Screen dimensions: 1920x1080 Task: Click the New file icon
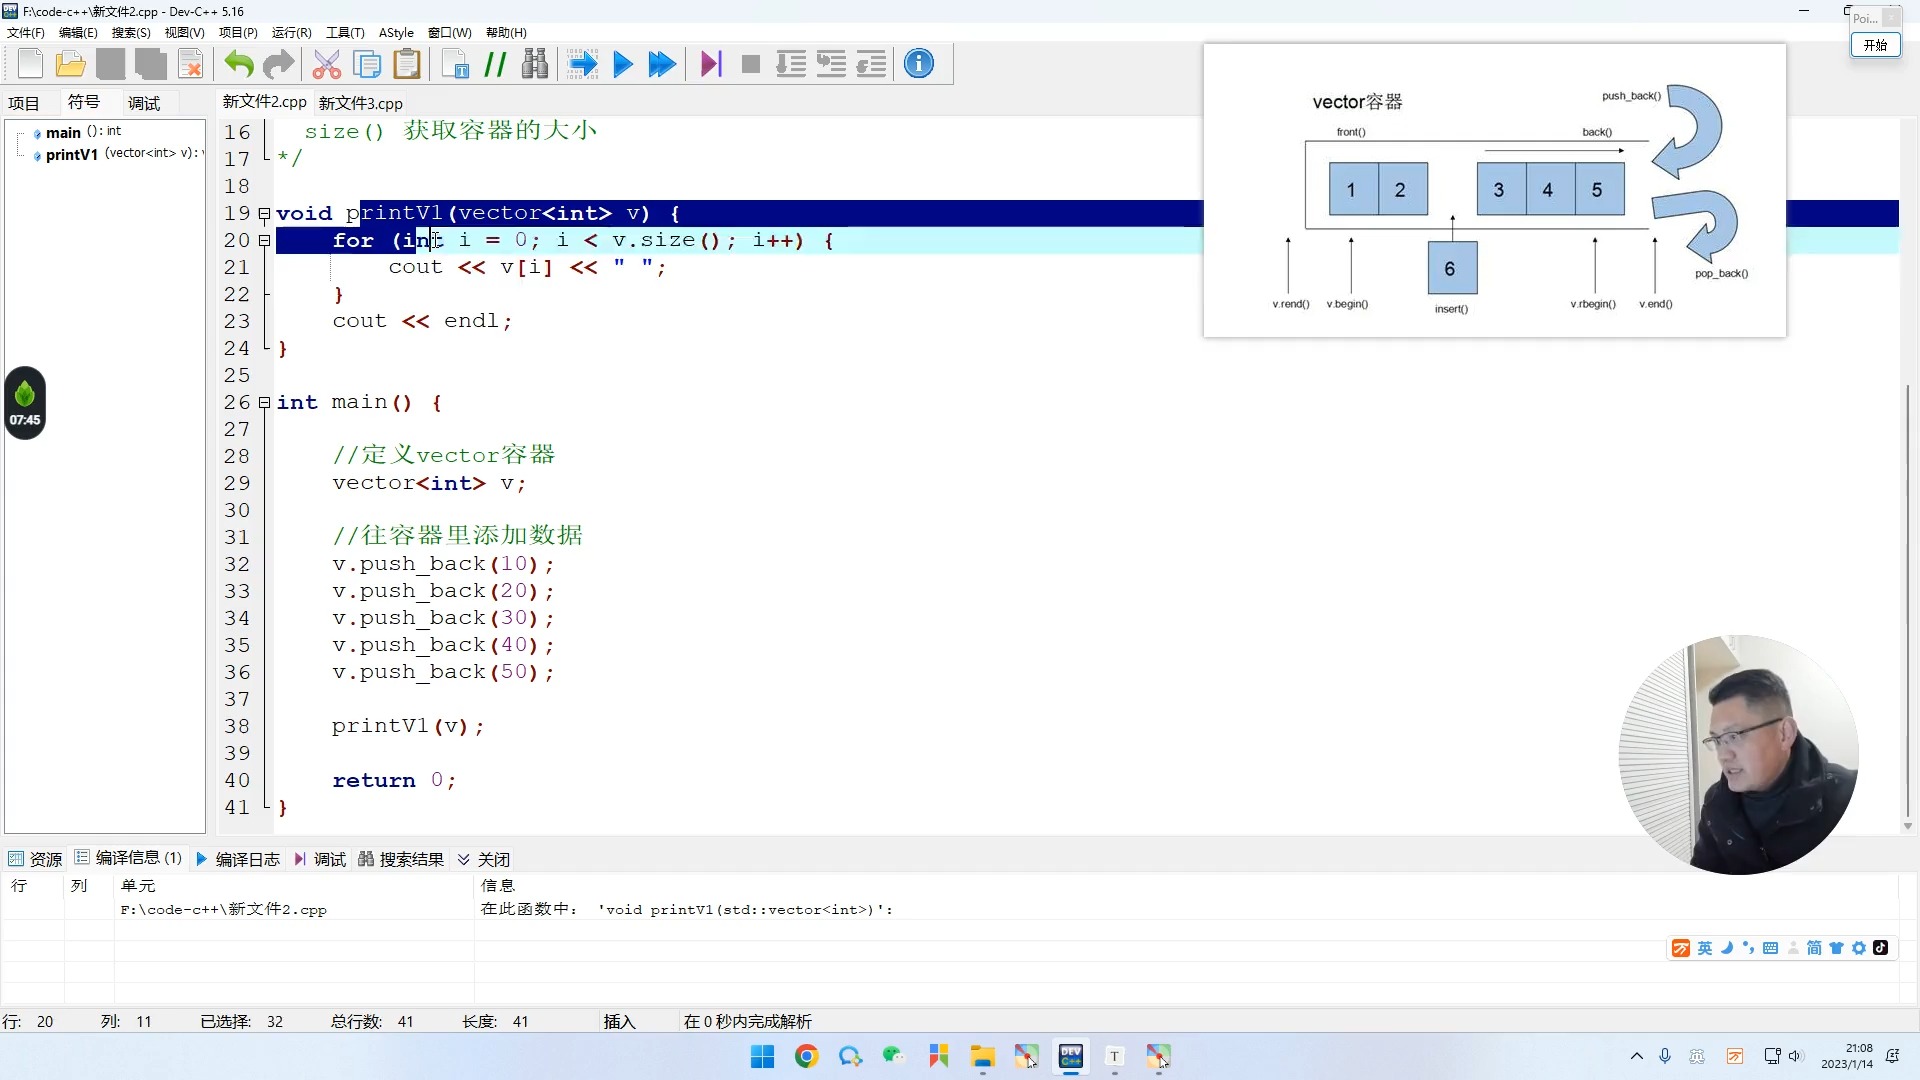(30, 65)
